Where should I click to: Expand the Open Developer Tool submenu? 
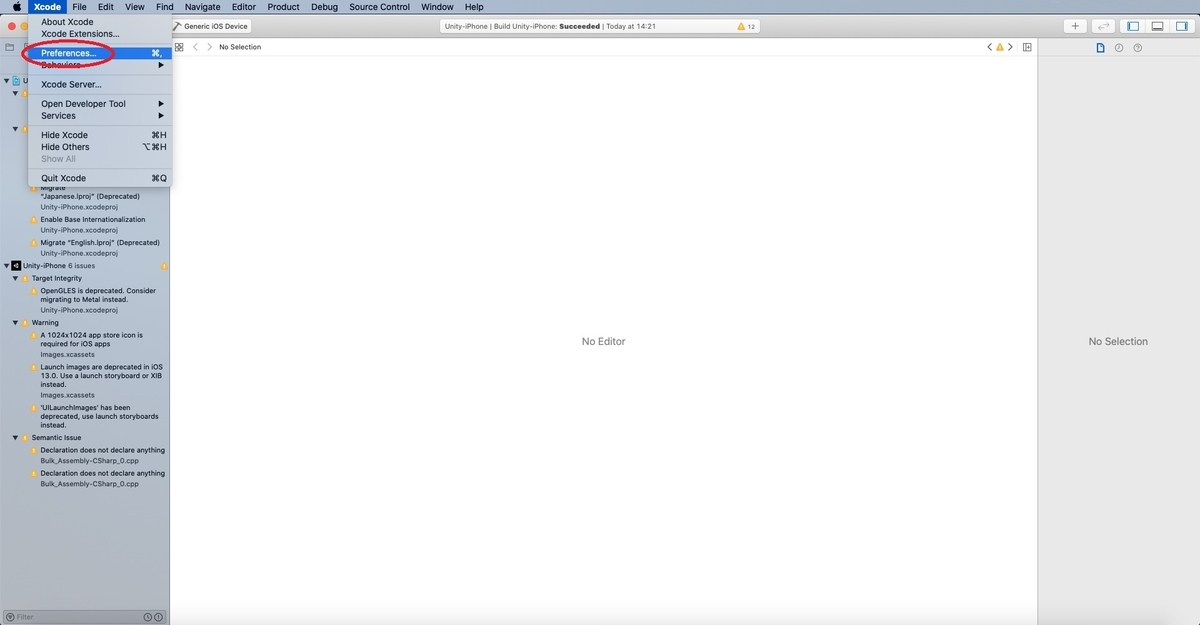[100, 104]
